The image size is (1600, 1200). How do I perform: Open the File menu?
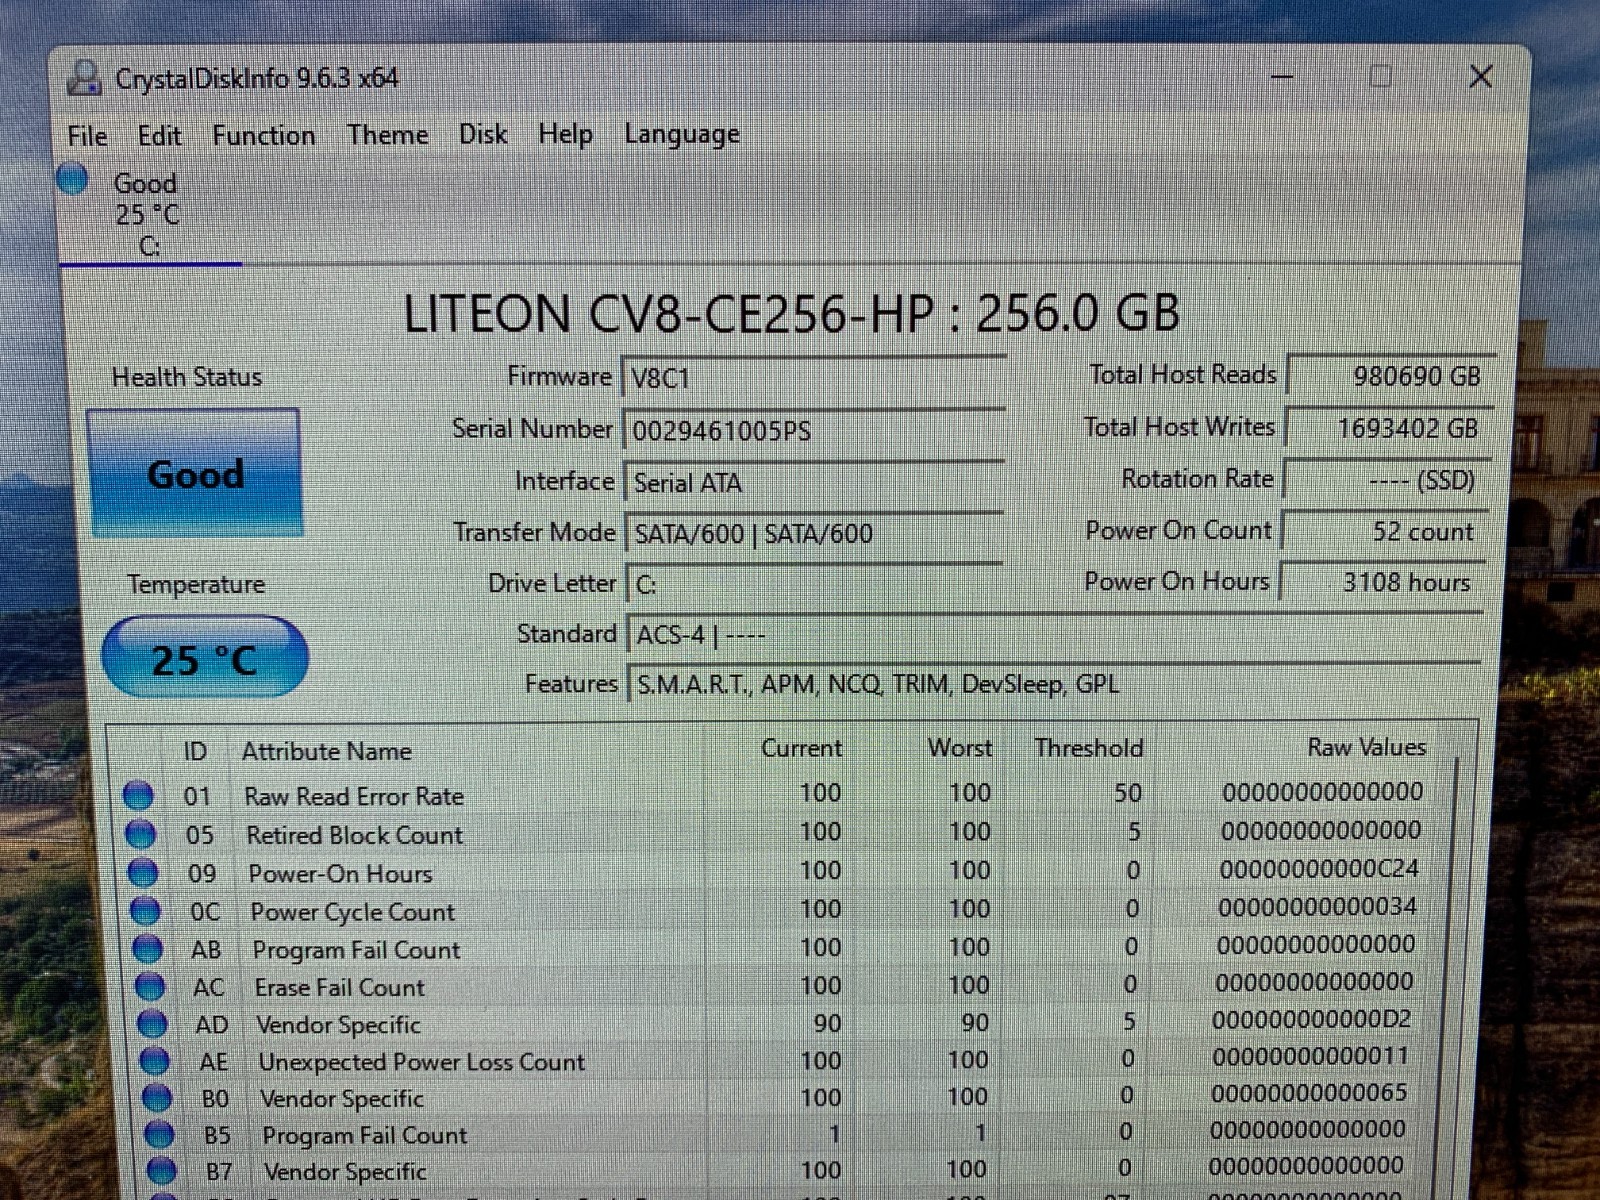click(88, 135)
